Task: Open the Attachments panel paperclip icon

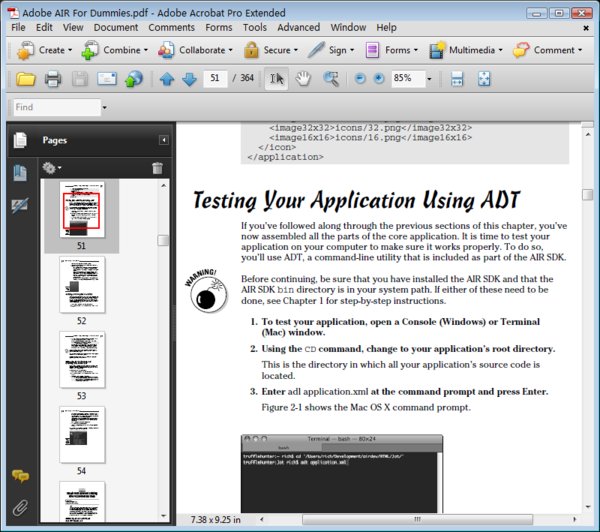Action: click(x=20, y=508)
